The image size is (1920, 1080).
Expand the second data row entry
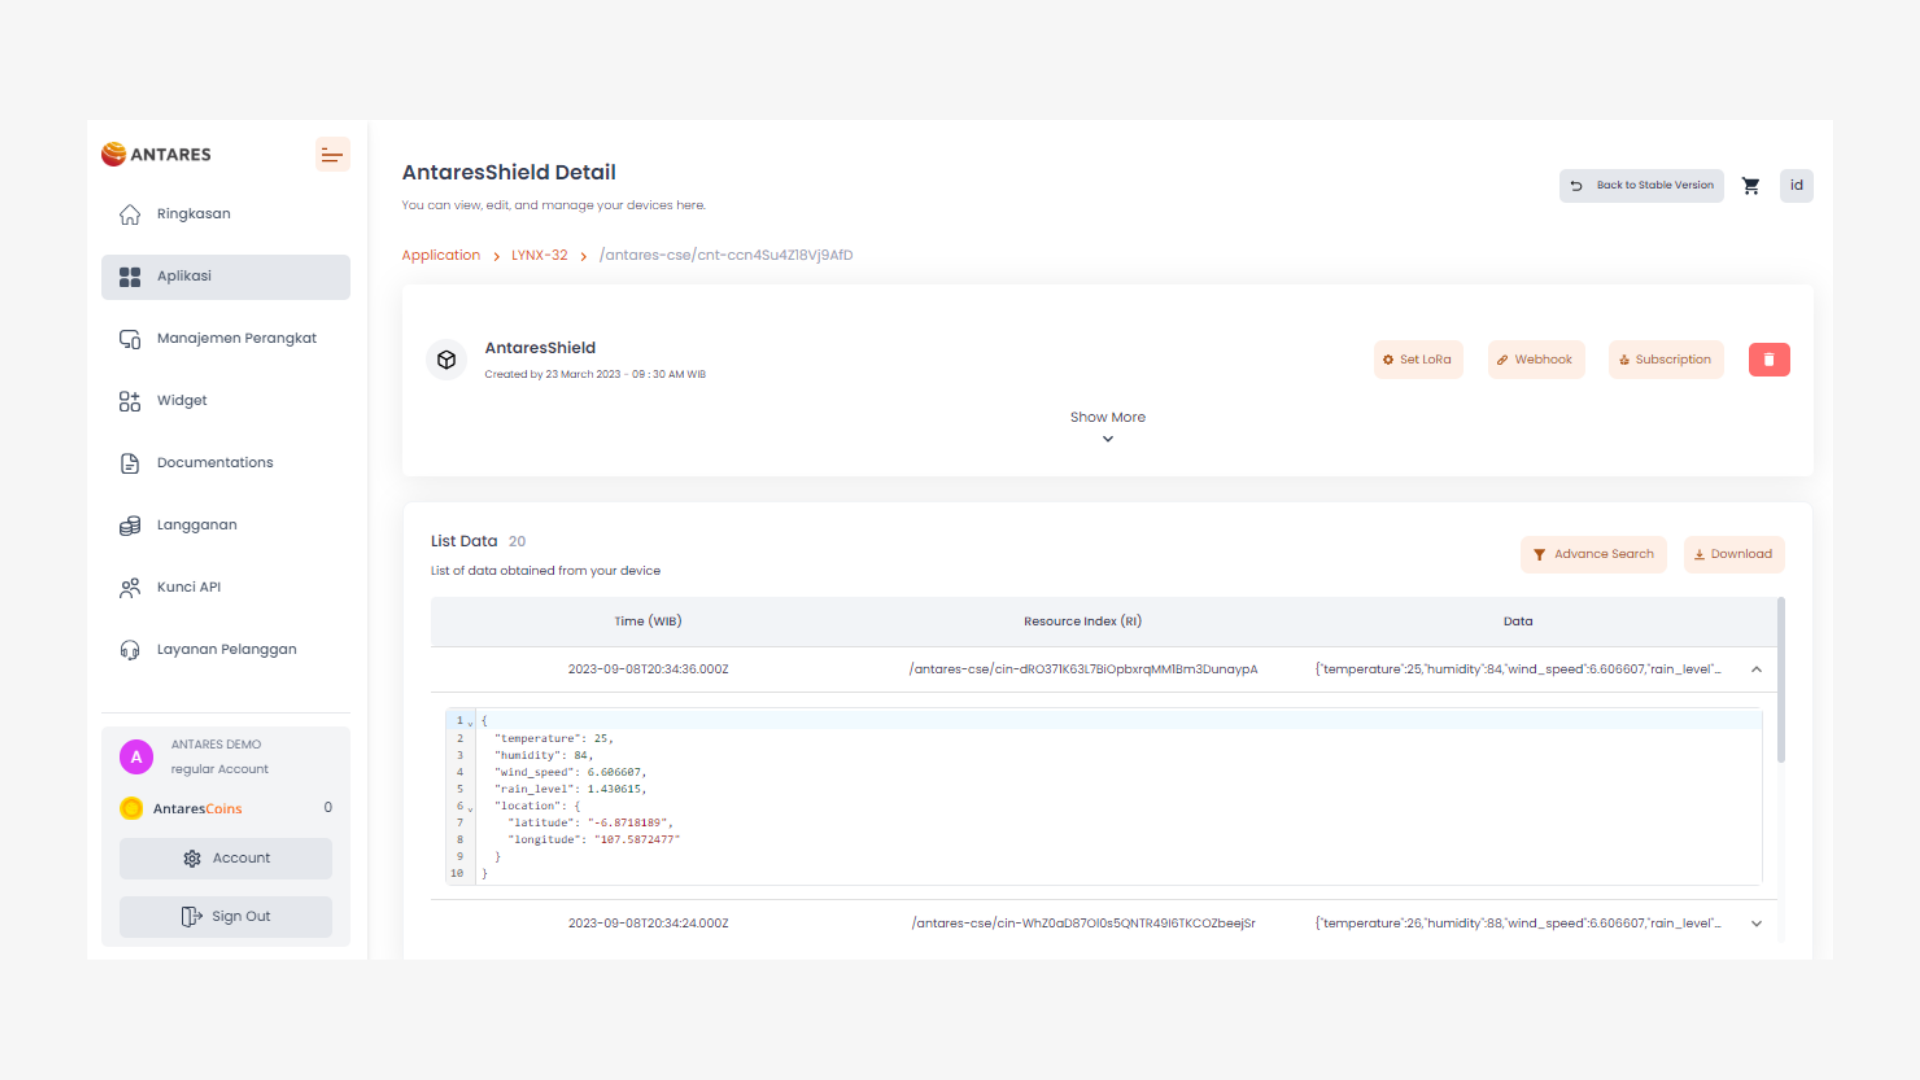1757,923
